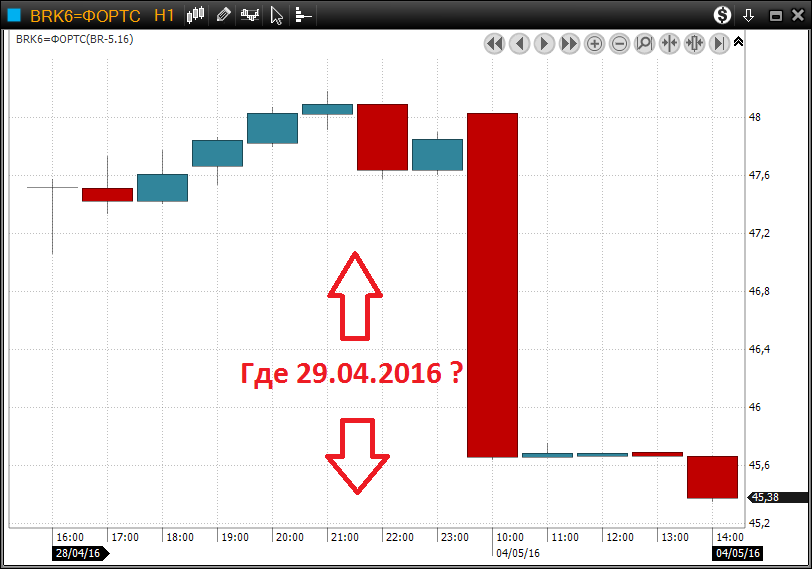This screenshot has width=812, height=569.
Task: Select the cursor pointer tool
Action: 277,15
